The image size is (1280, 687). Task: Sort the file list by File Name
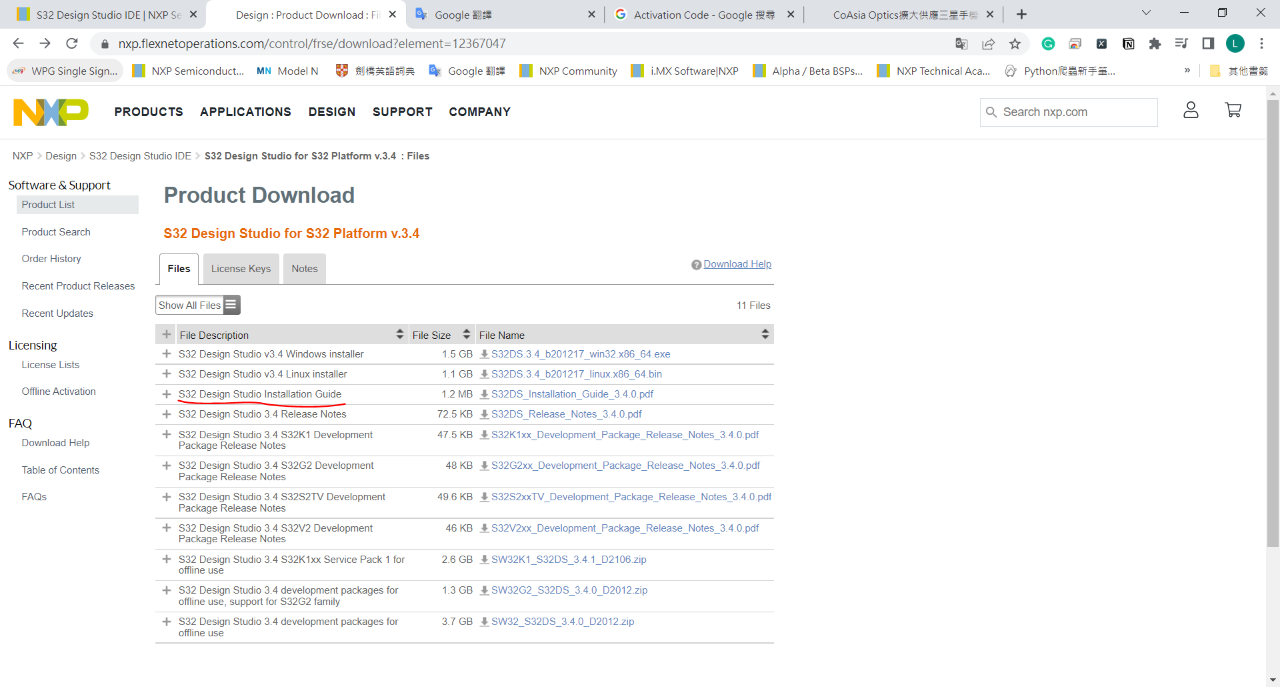pyautogui.click(x=765, y=335)
